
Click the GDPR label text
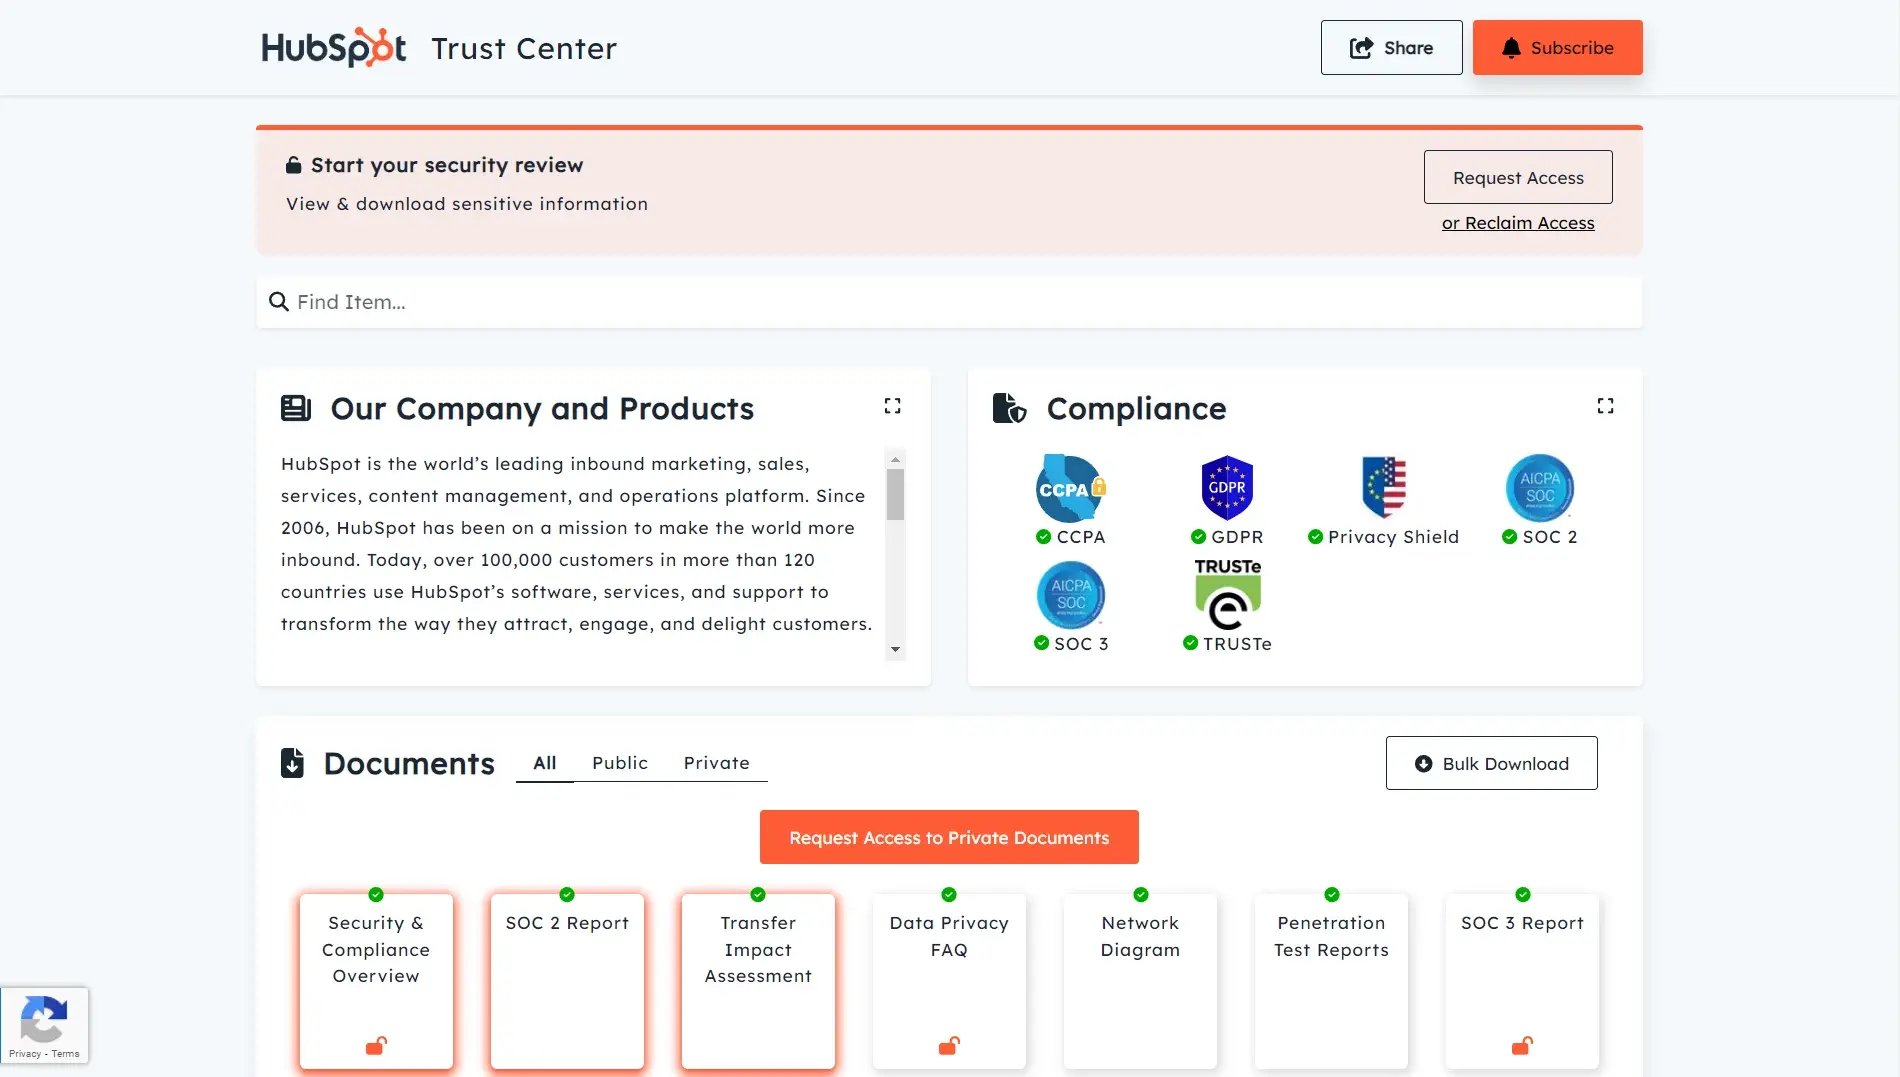coord(1237,537)
